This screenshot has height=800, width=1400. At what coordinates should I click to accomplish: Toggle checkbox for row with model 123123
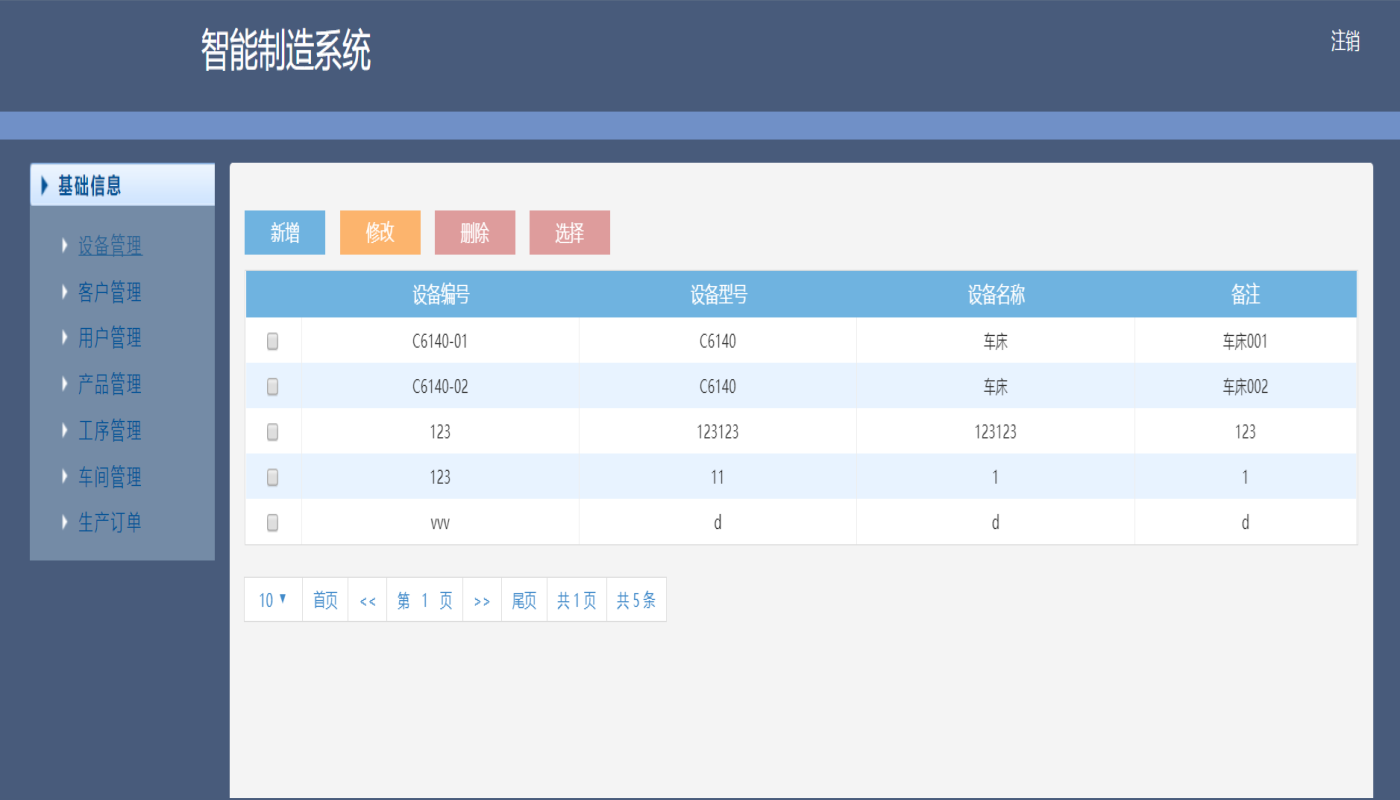point(272,432)
